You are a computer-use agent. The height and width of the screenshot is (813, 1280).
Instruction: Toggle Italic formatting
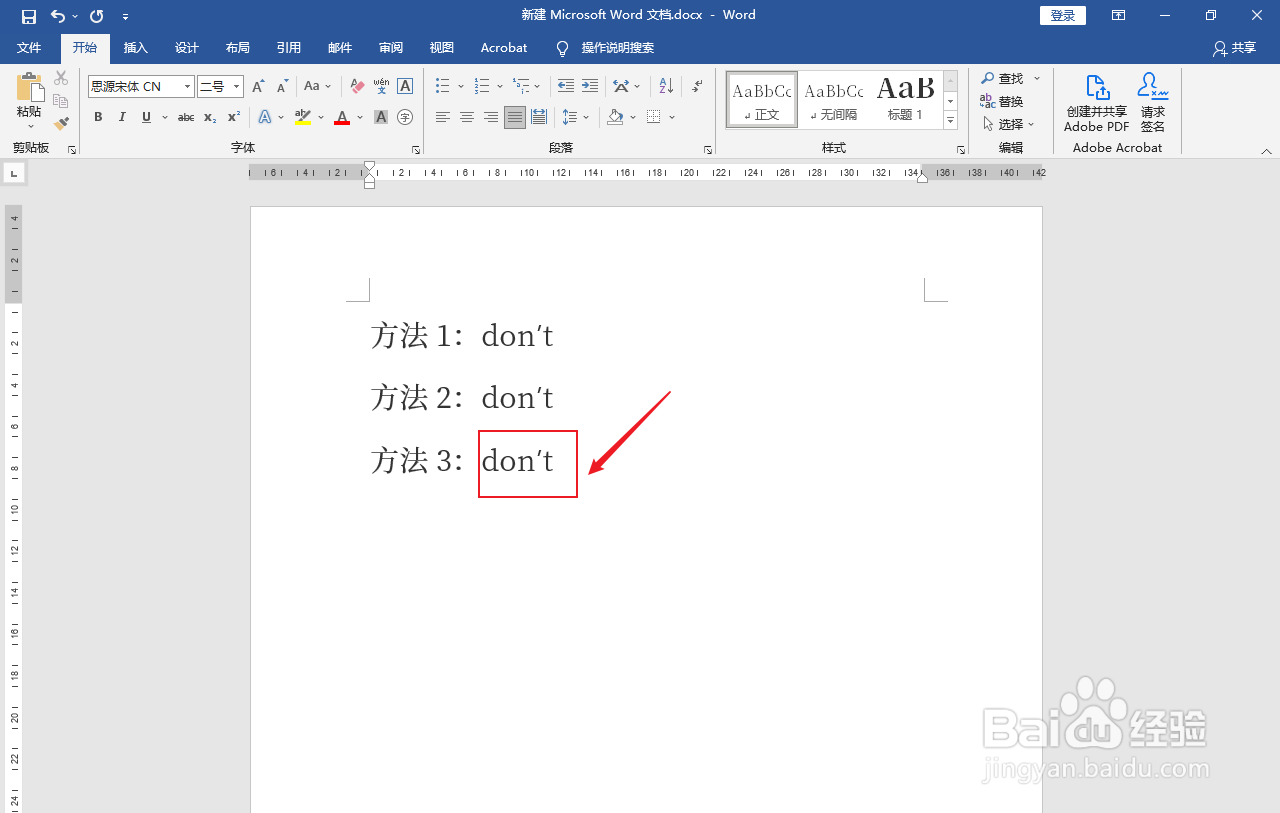(122, 118)
